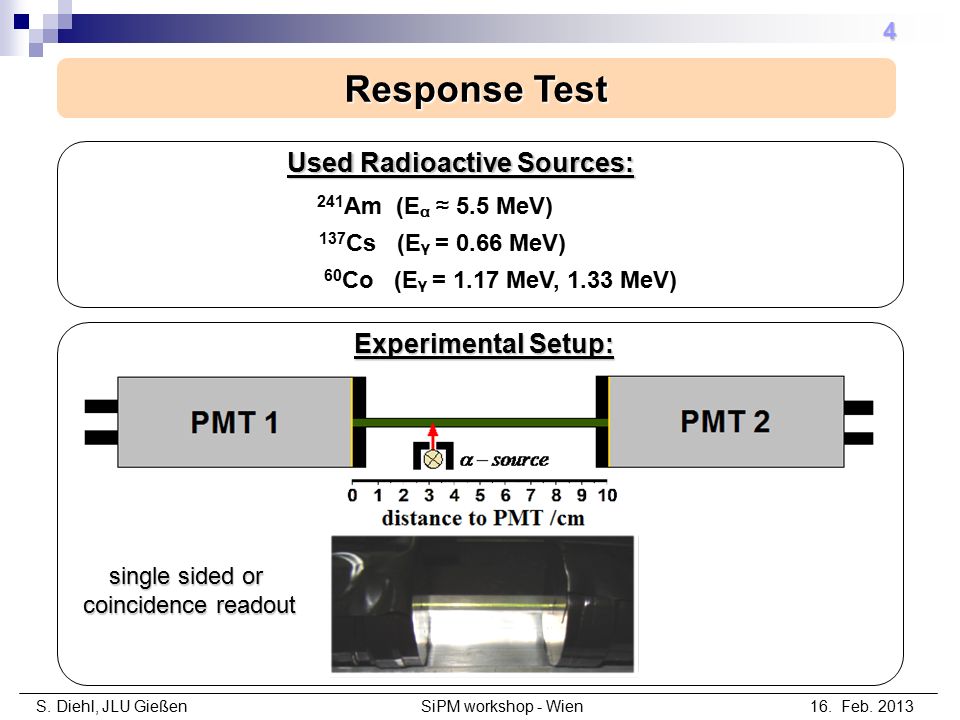
Task: Click the 'S. Diehl, JLU Gießen' footer
Action: coord(111,706)
